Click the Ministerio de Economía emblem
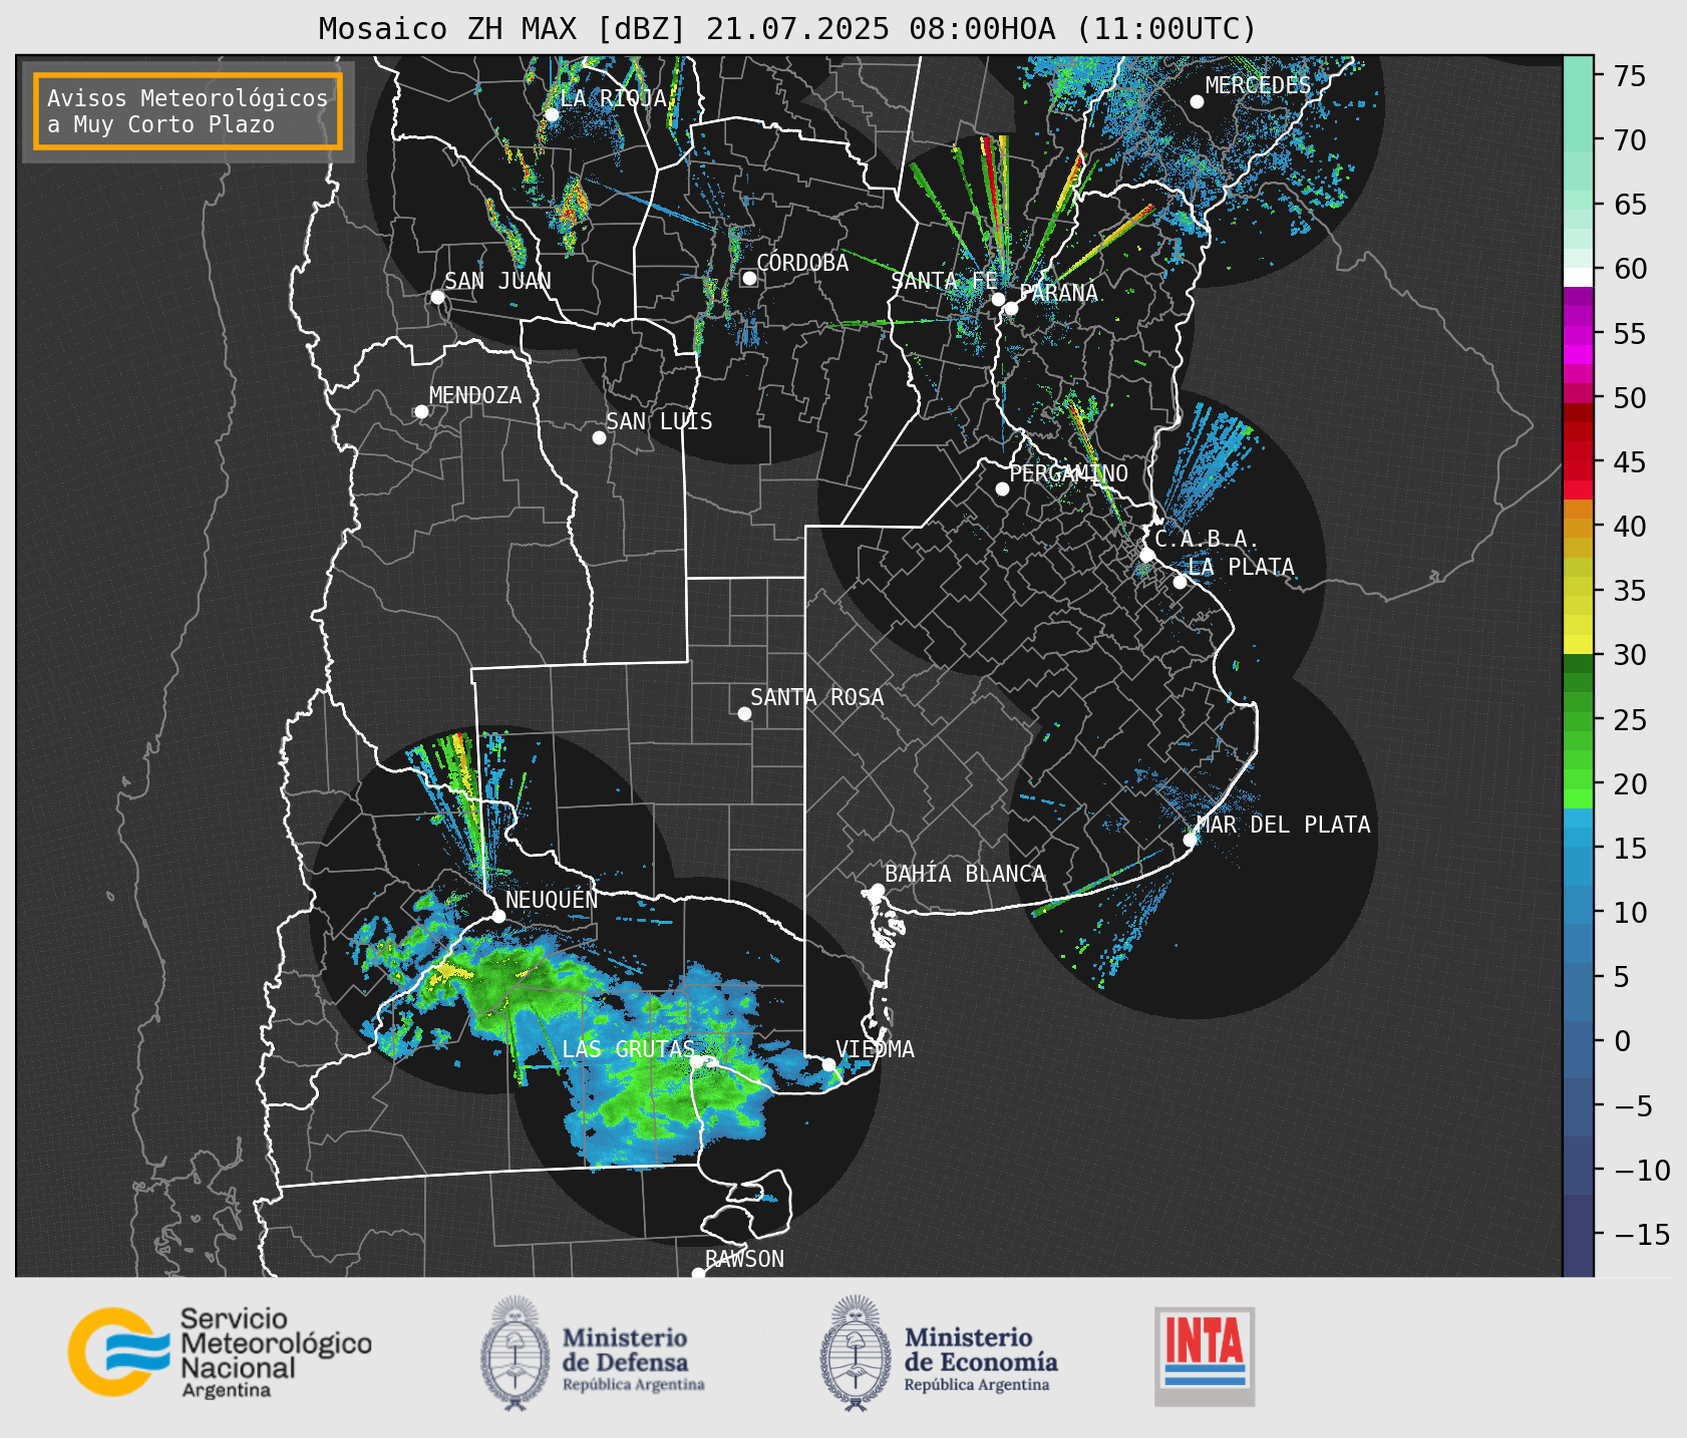Screen dimensions: 1687x1438 (x=854, y=1353)
